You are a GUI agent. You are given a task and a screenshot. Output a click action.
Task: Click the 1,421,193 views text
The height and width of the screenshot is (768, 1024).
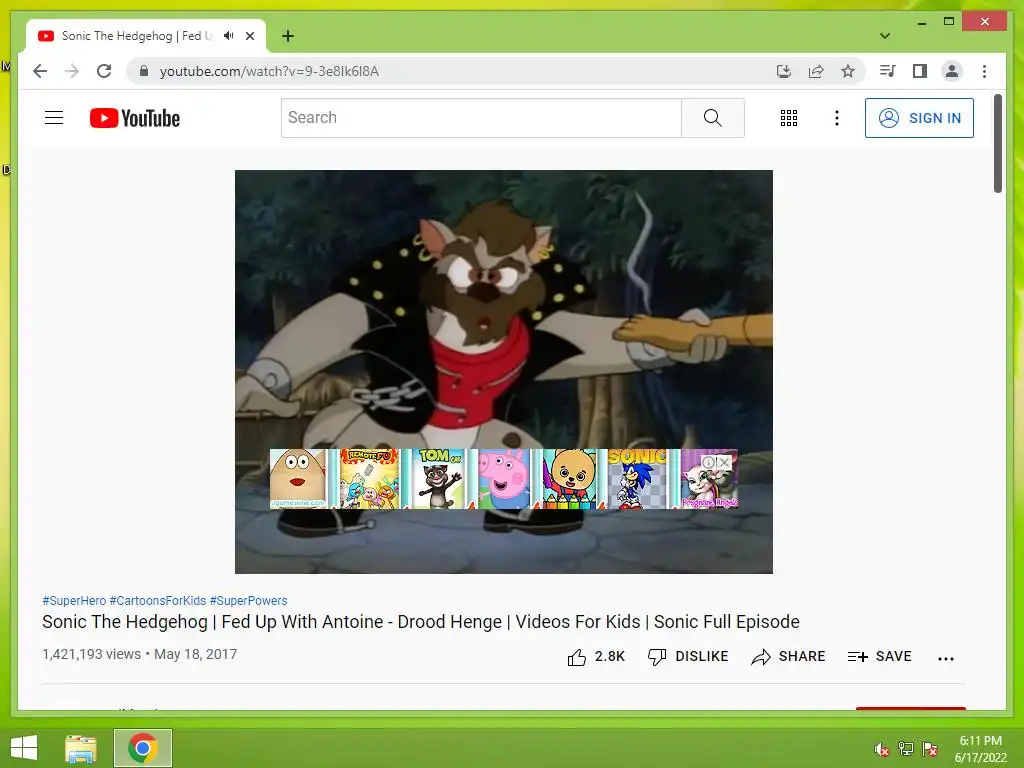click(91, 654)
